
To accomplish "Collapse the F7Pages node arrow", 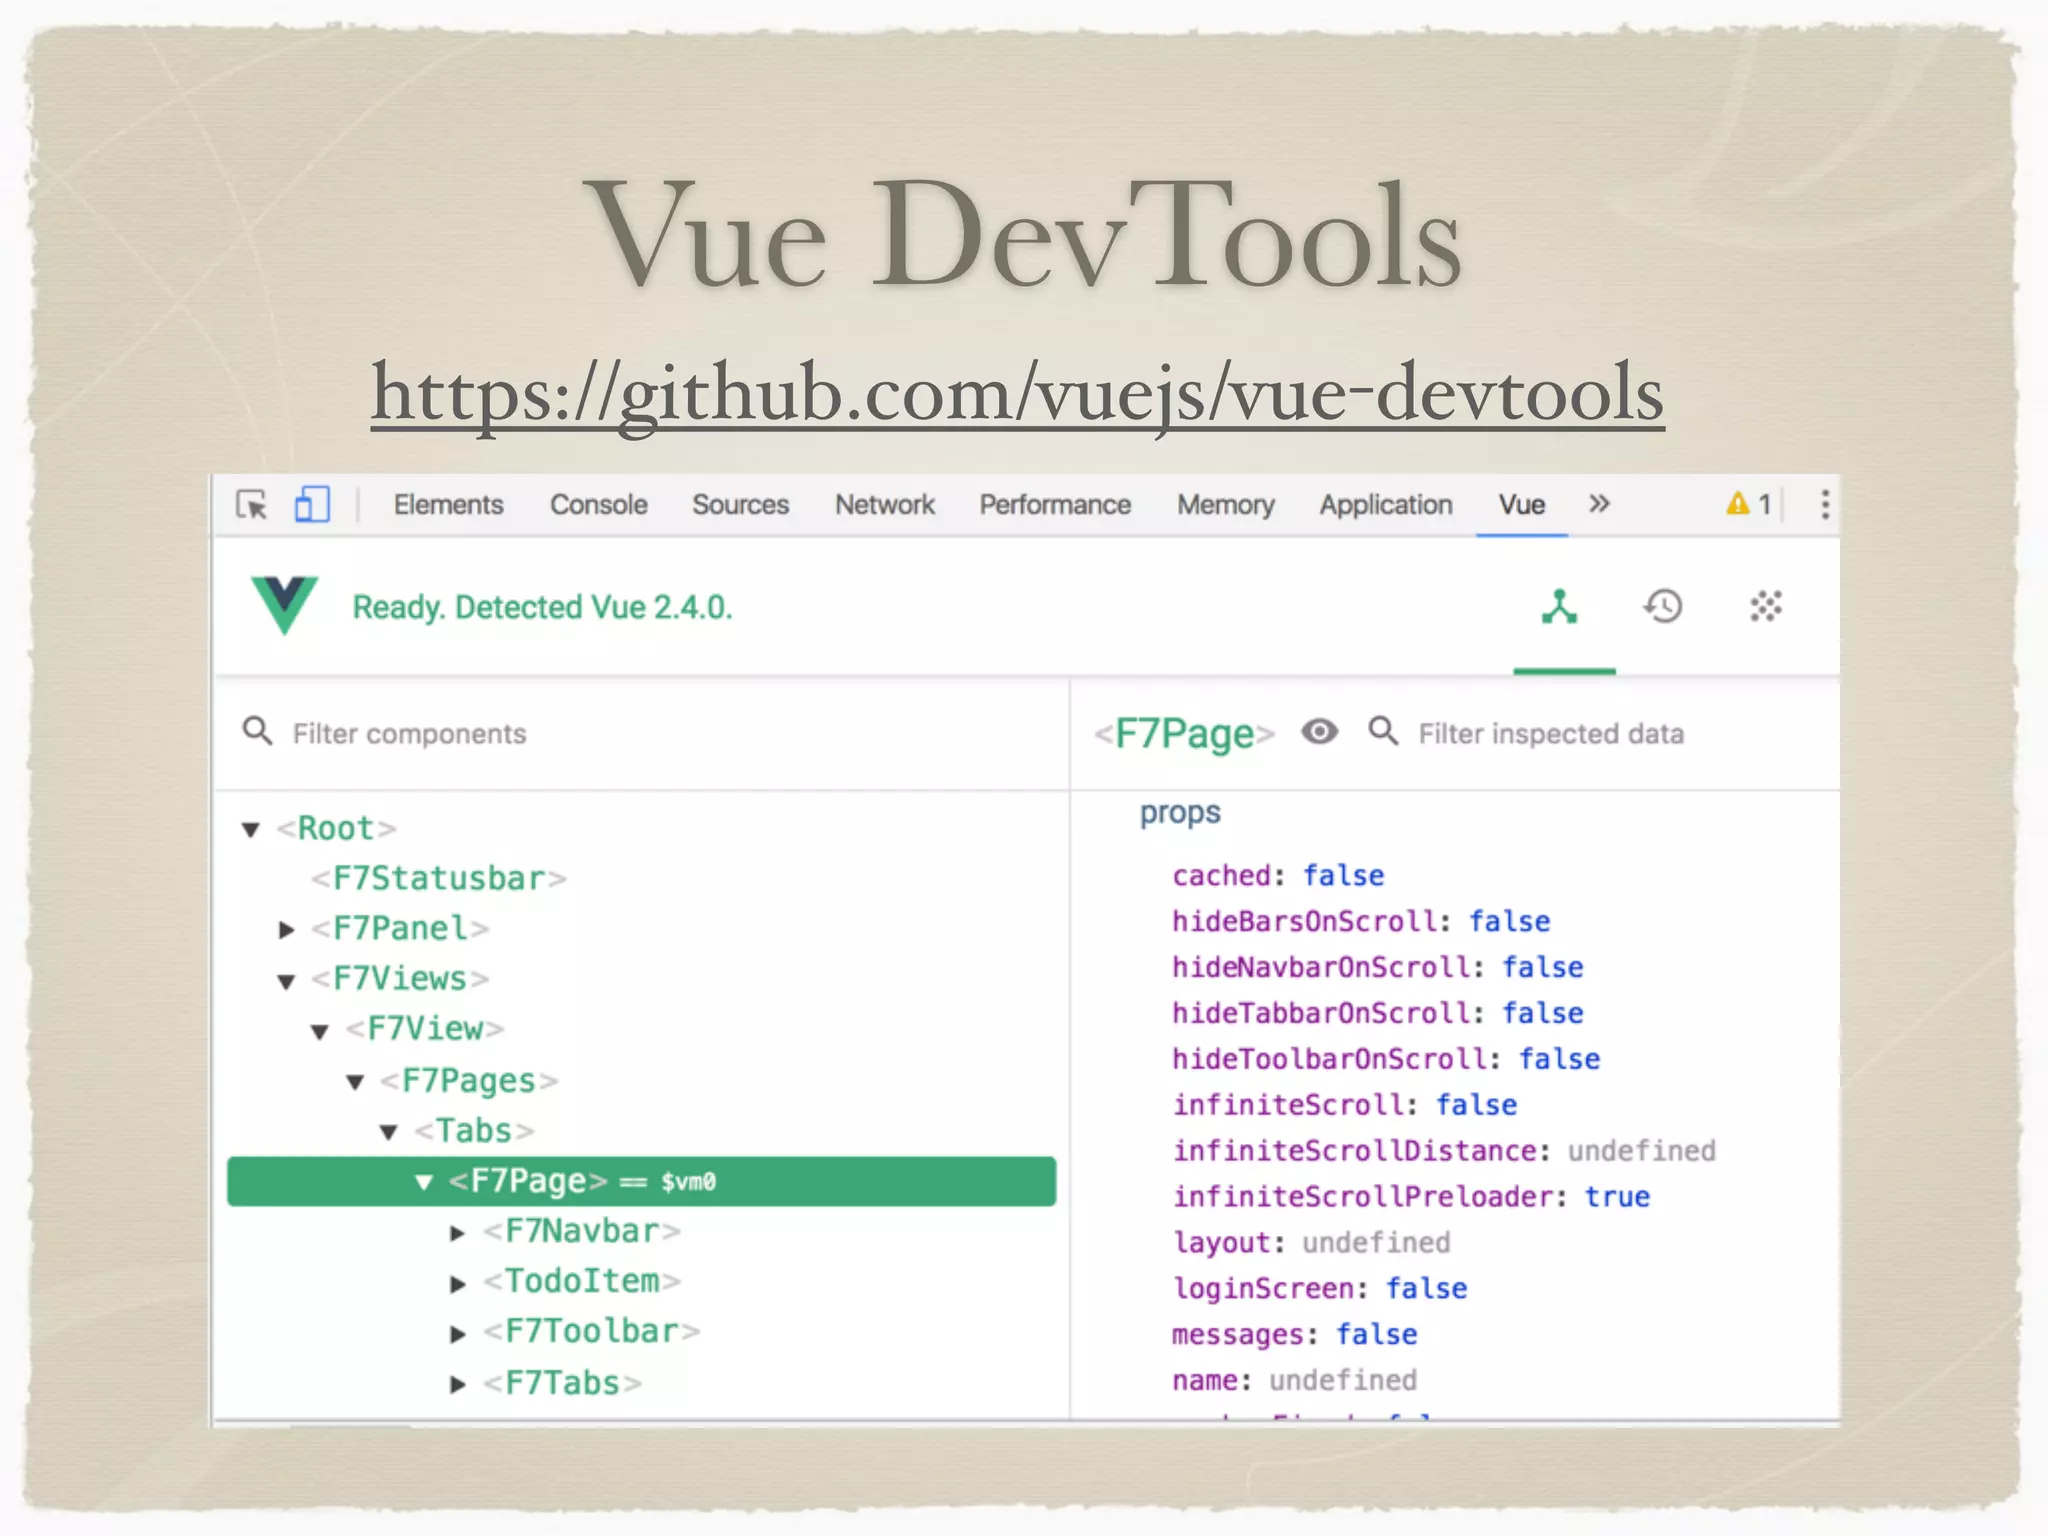I will tap(355, 1082).
